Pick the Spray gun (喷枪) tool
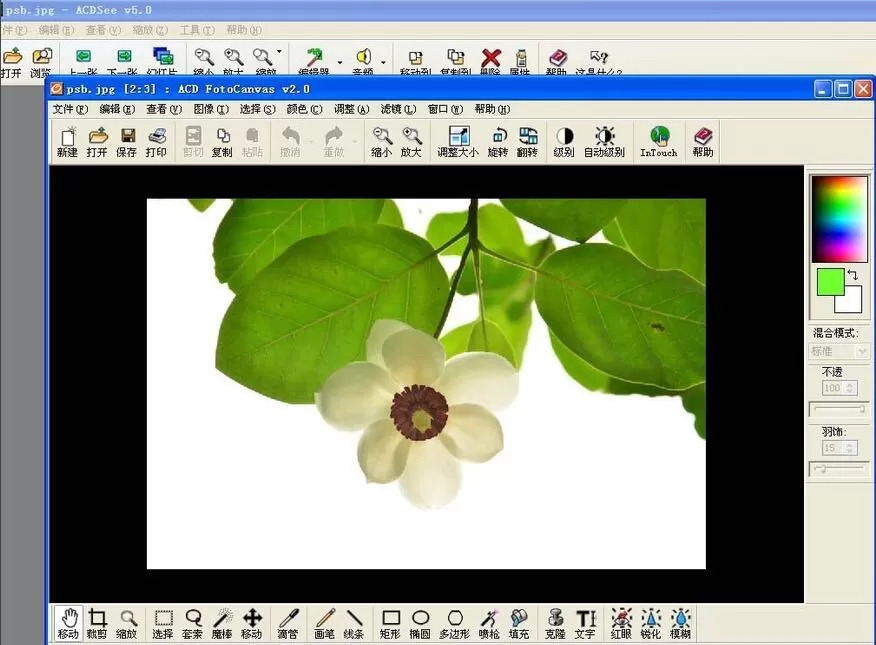Screen dimensions: 876x645 [489, 624]
